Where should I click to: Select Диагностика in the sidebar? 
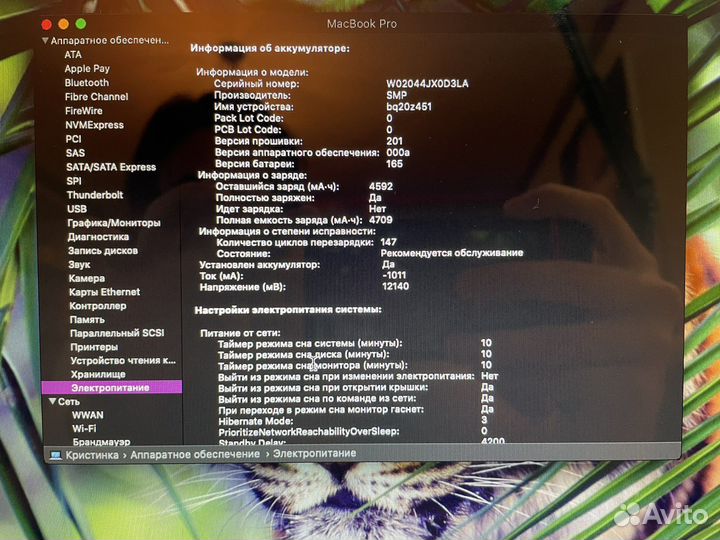point(98,237)
